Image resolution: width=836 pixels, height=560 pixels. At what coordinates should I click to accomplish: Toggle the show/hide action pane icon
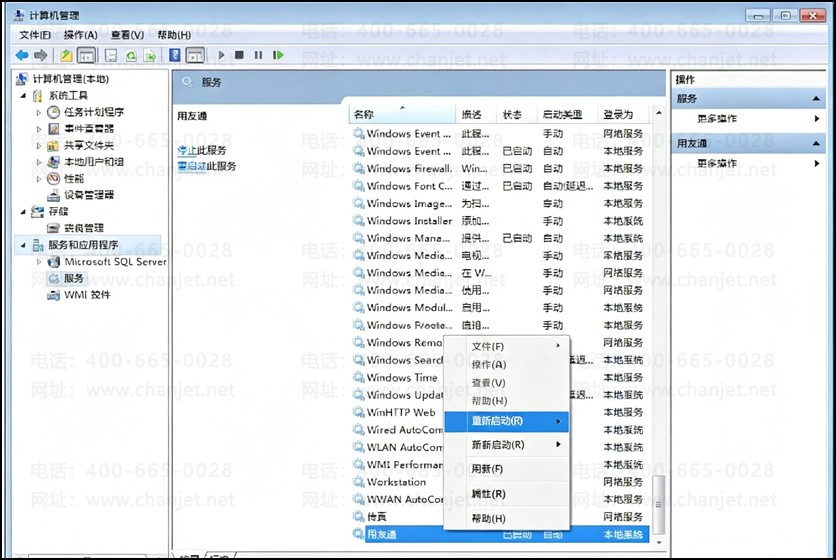point(195,55)
